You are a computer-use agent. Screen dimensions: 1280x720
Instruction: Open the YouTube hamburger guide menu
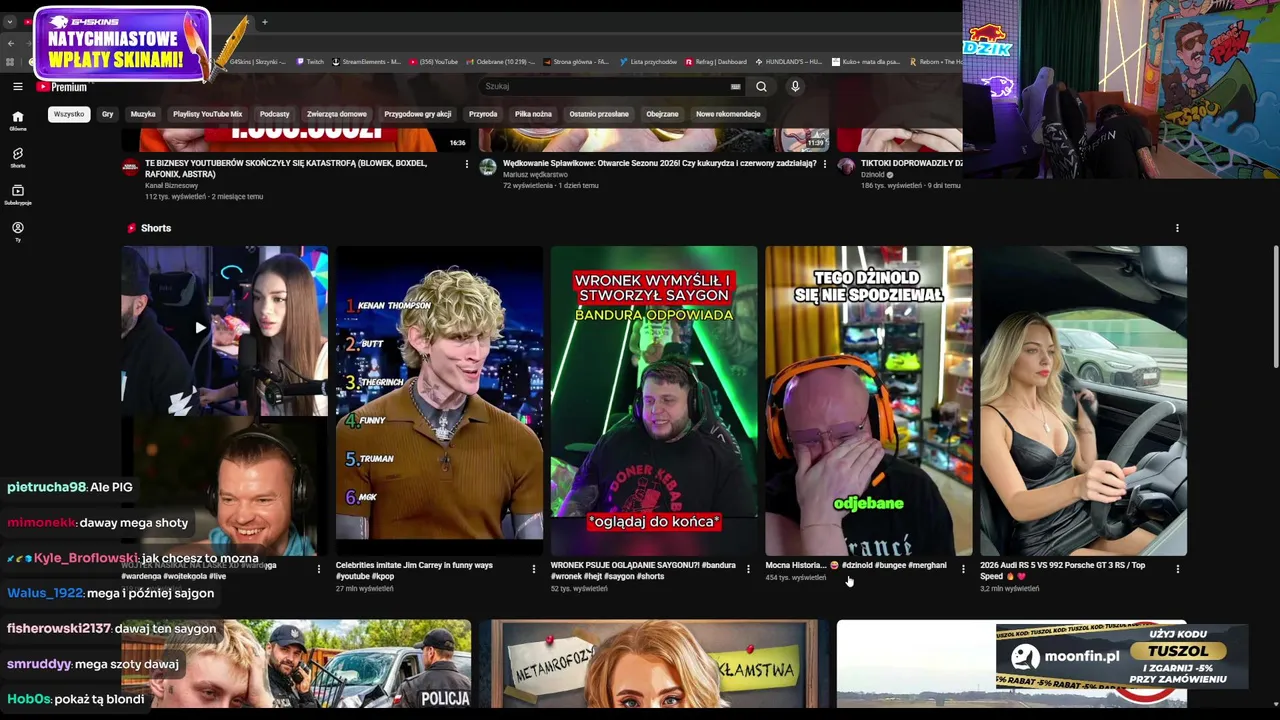click(x=17, y=87)
